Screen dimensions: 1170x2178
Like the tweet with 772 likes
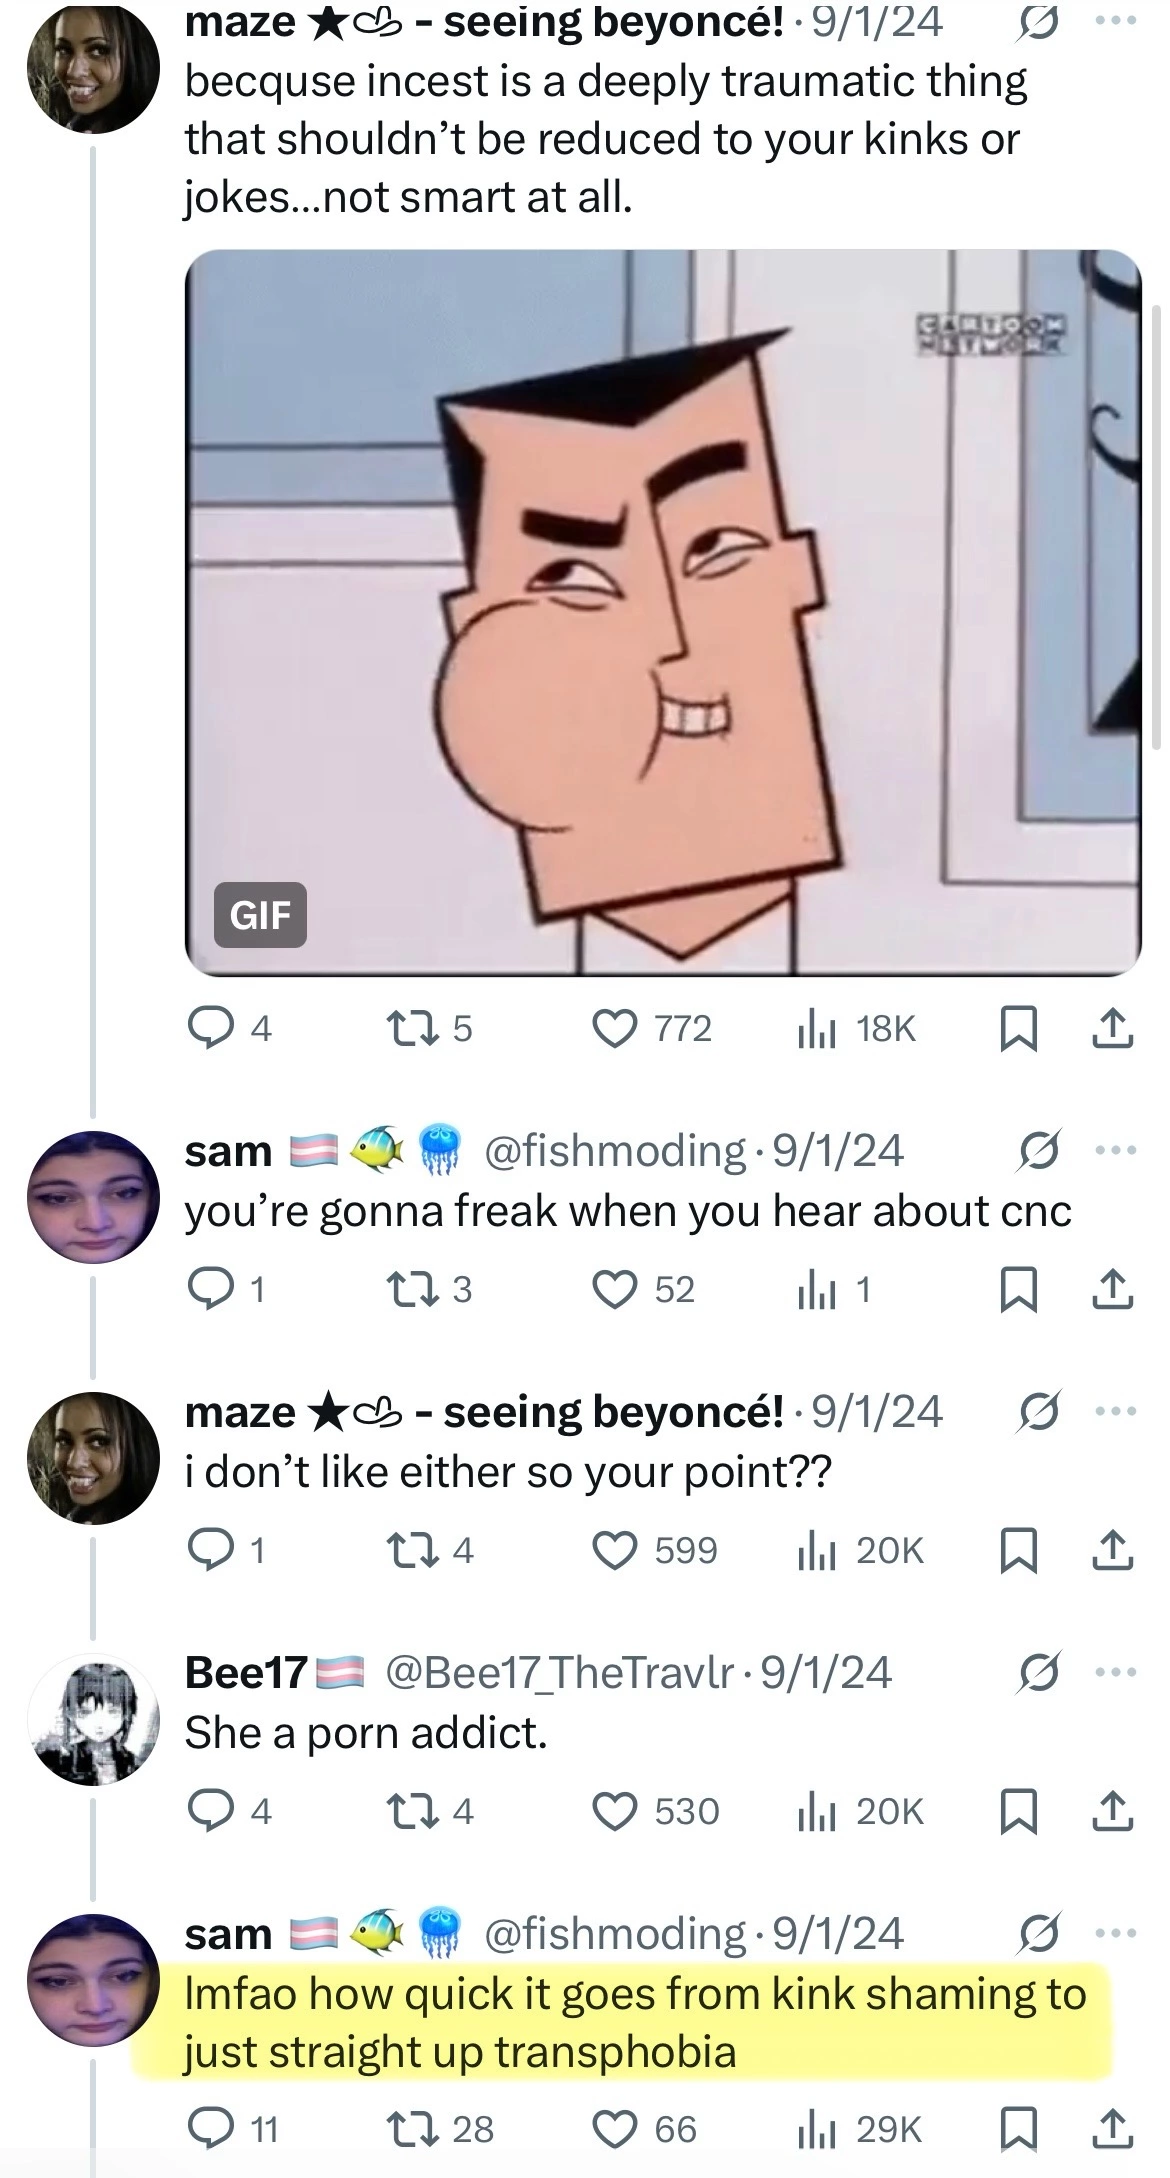(615, 1028)
